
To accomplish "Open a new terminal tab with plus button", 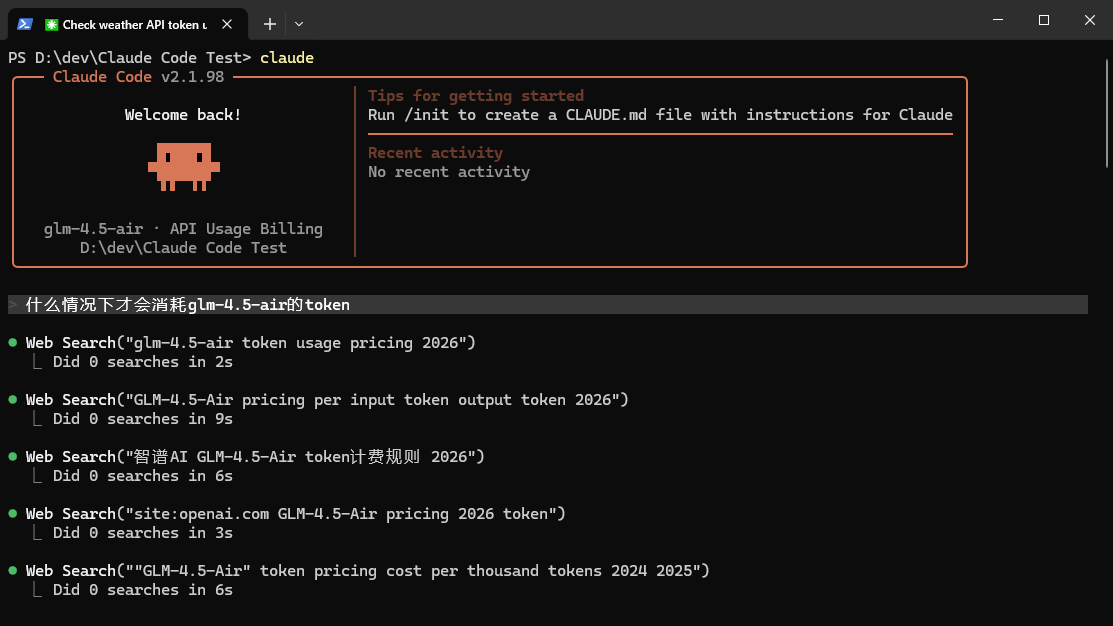I will pos(270,24).
